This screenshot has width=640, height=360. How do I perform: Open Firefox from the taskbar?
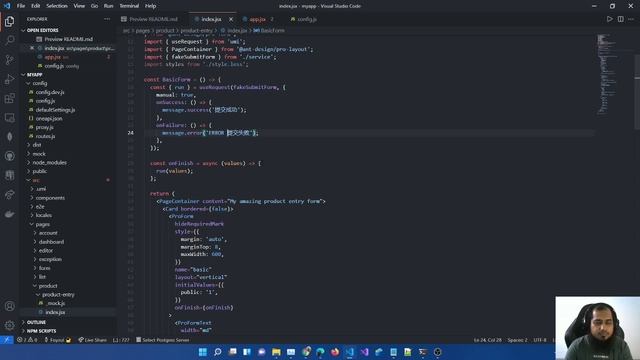pyautogui.click(x=335, y=352)
